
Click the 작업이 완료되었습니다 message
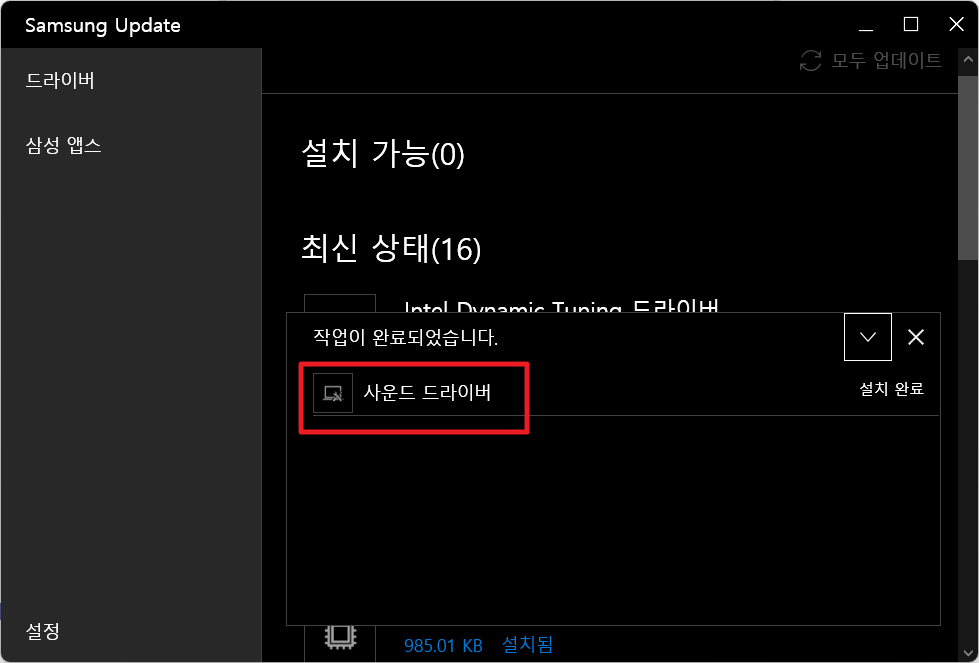coord(405,337)
